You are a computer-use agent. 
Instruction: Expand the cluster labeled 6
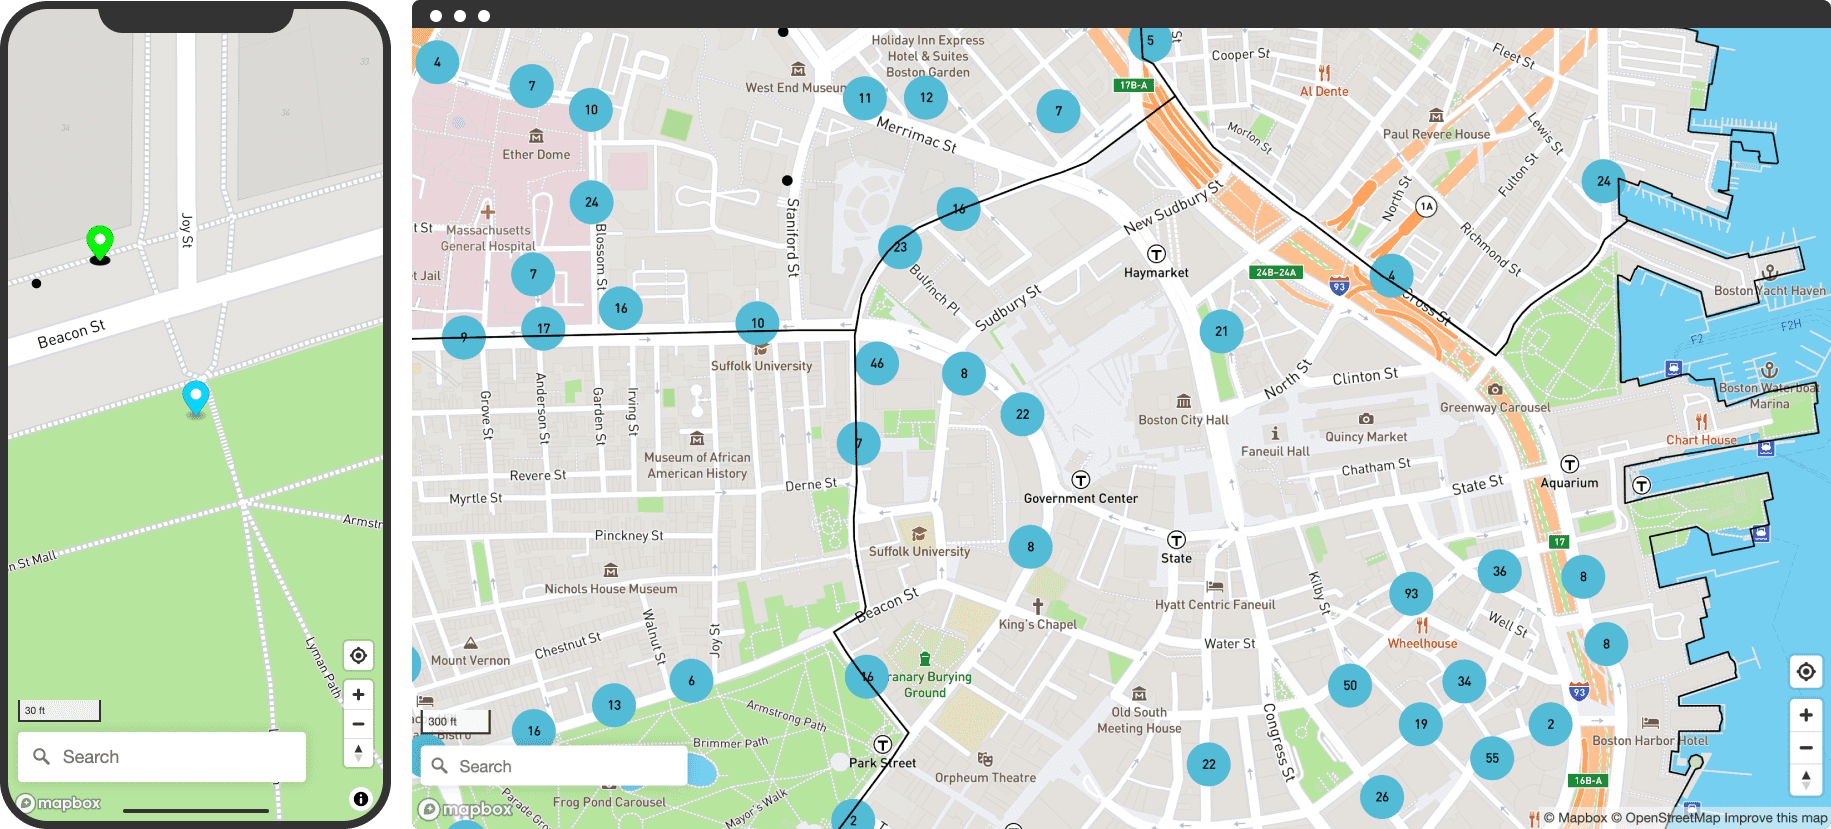pos(691,681)
